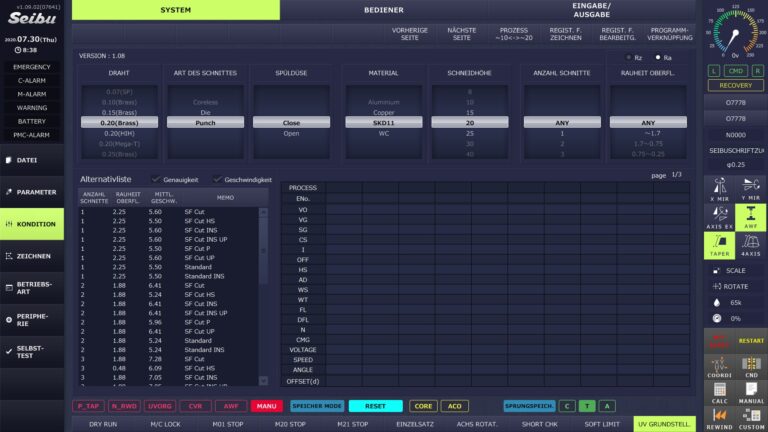Image resolution: width=768 pixels, height=432 pixels.
Task: Enable the Geschwindigkeit checkbox
Action: click(x=217, y=179)
